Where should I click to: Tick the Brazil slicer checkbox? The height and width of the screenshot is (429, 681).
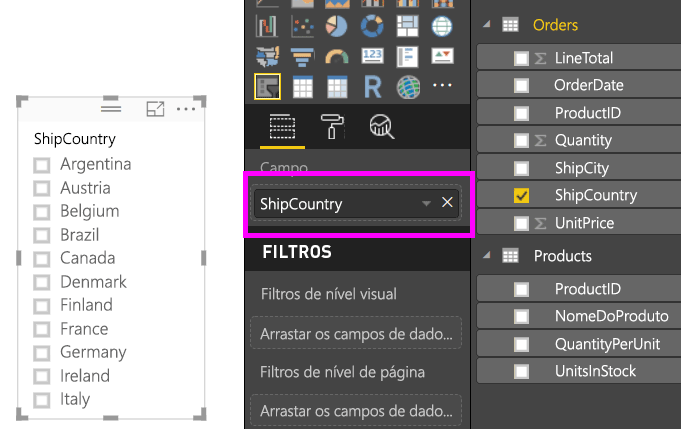point(42,235)
